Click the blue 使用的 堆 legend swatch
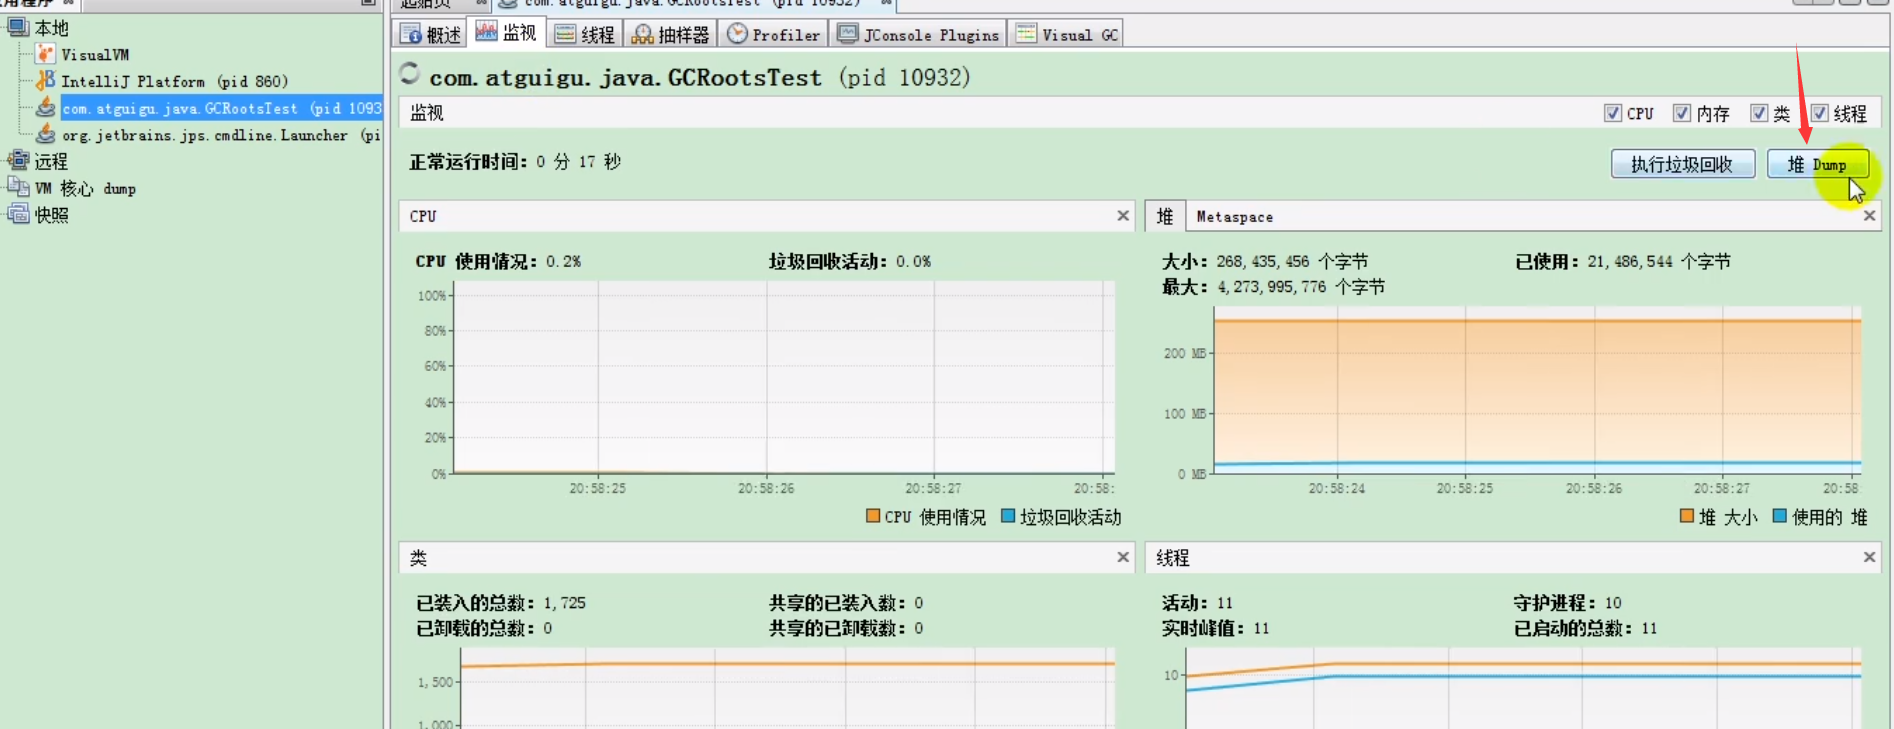This screenshot has width=1894, height=729. 1780,516
